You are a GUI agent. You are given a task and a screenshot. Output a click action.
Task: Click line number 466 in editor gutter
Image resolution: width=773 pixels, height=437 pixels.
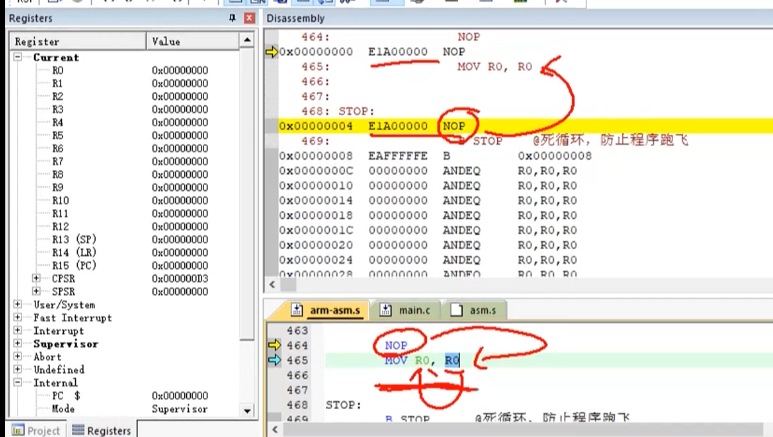(x=297, y=375)
